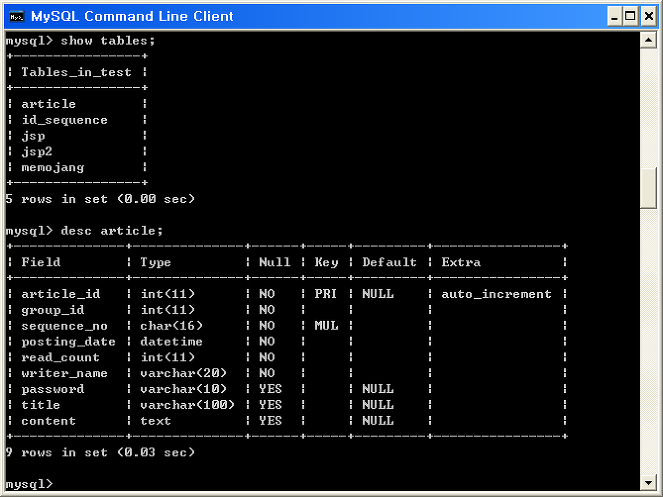Click the 'posting_date' field name

click(68, 342)
